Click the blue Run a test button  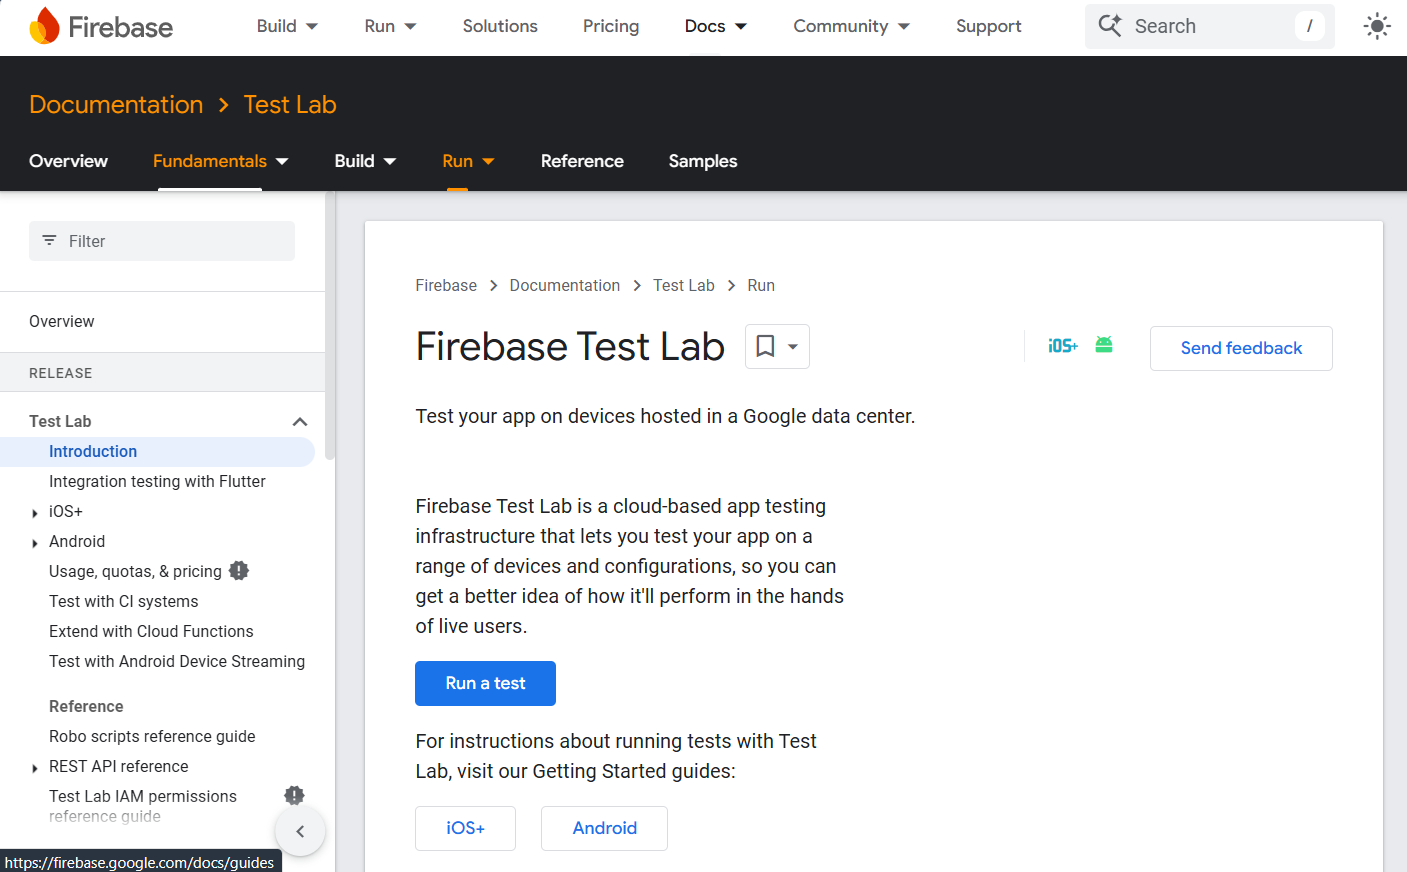pyautogui.click(x=485, y=683)
